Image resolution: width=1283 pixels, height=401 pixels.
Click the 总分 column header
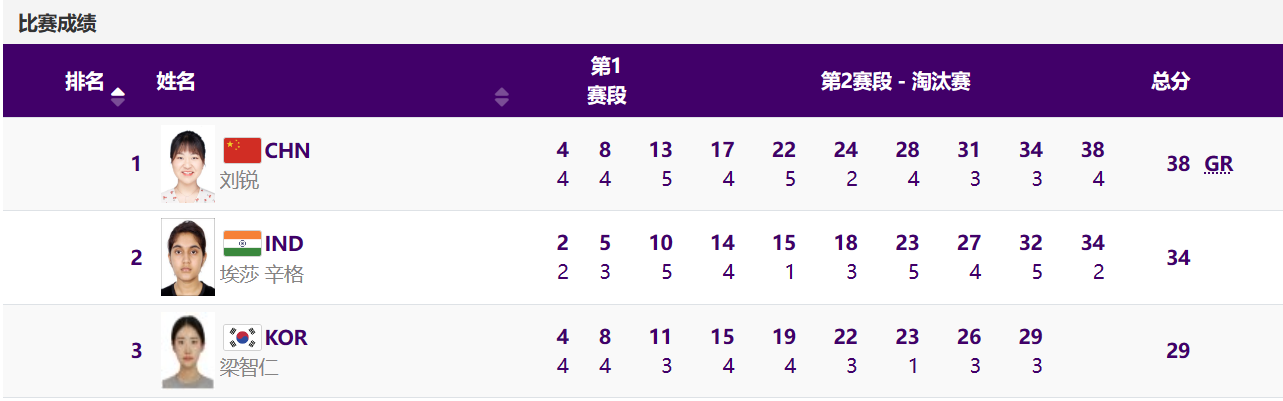coord(1170,82)
